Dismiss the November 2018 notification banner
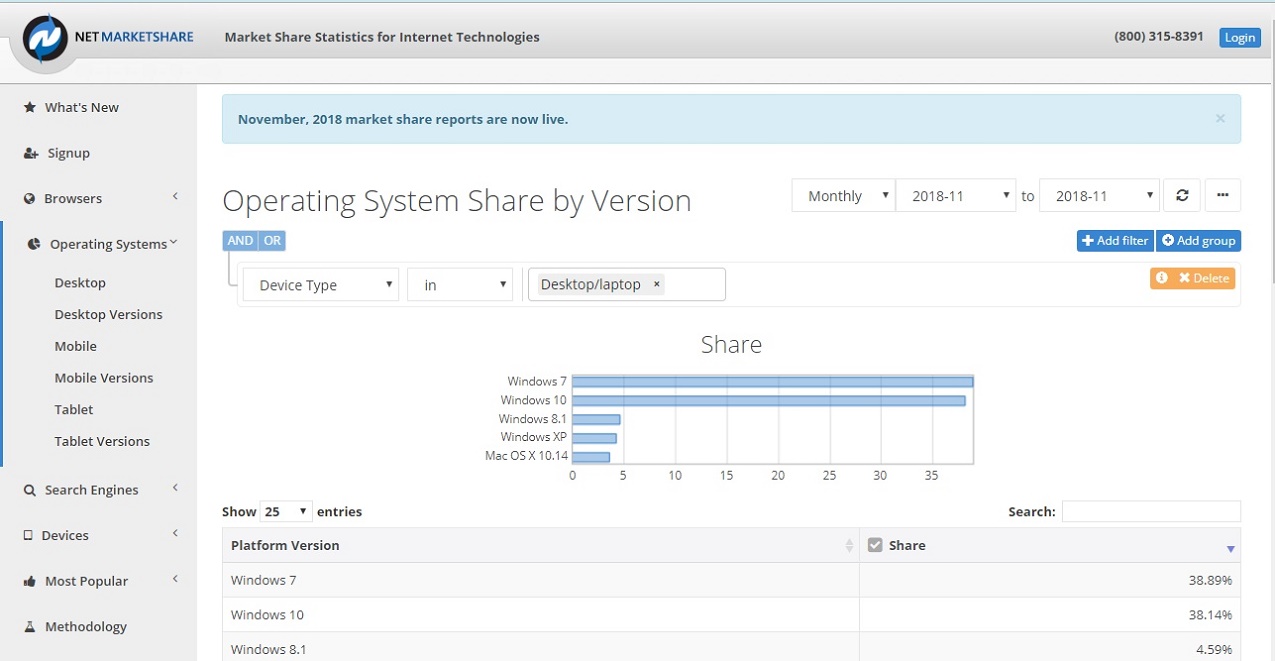 (x=1220, y=118)
